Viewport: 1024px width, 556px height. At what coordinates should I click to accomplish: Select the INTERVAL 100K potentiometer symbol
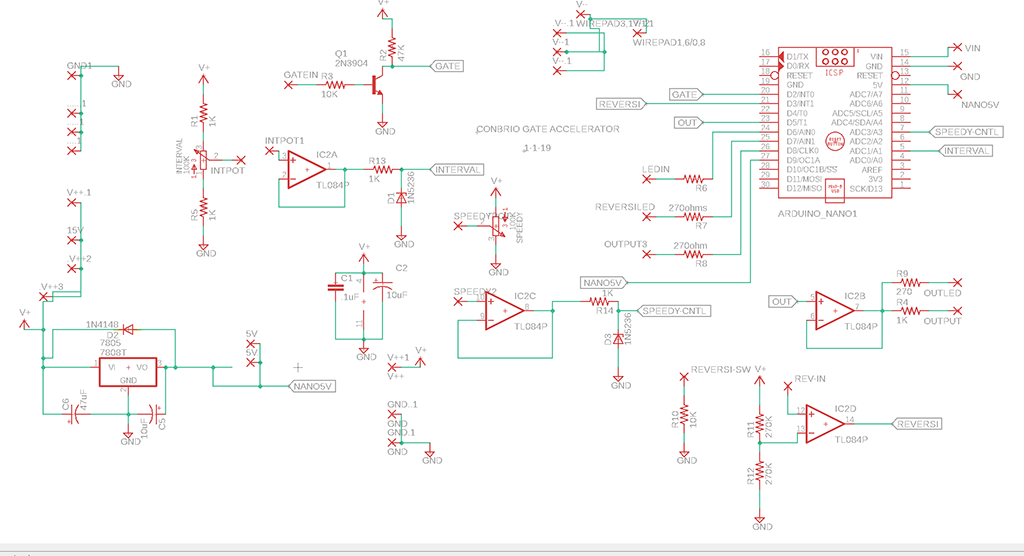click(x=203, y=159)
